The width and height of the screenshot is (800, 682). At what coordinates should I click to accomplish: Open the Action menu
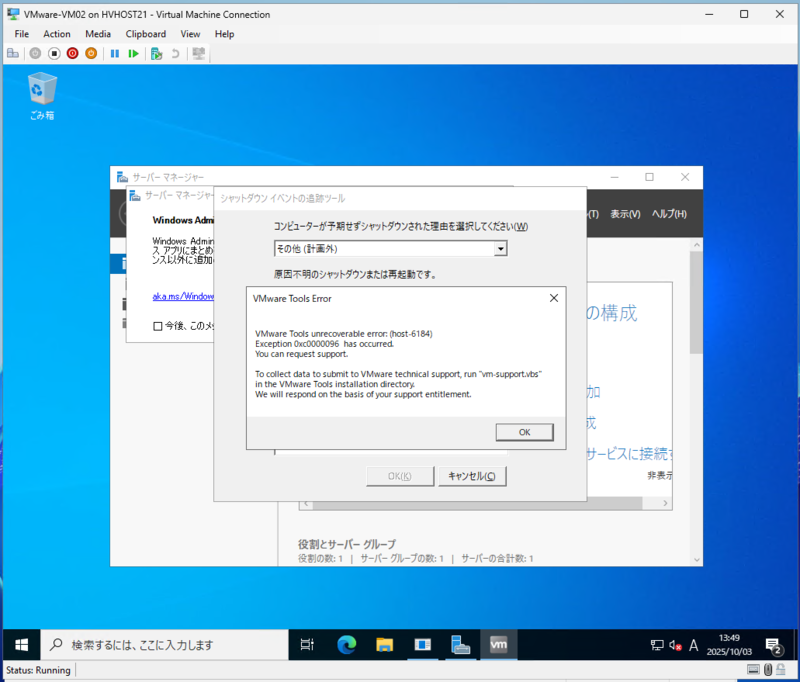[x=57, y=34]
